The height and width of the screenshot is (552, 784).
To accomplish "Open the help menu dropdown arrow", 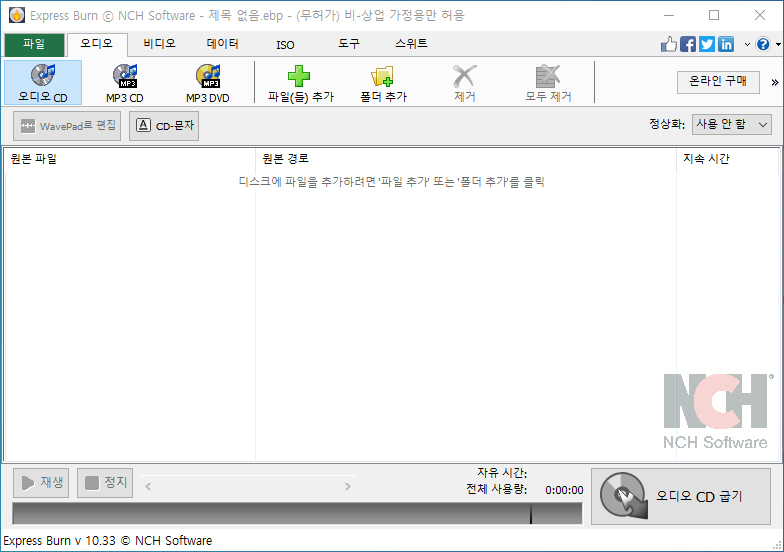I will (778, 44).
